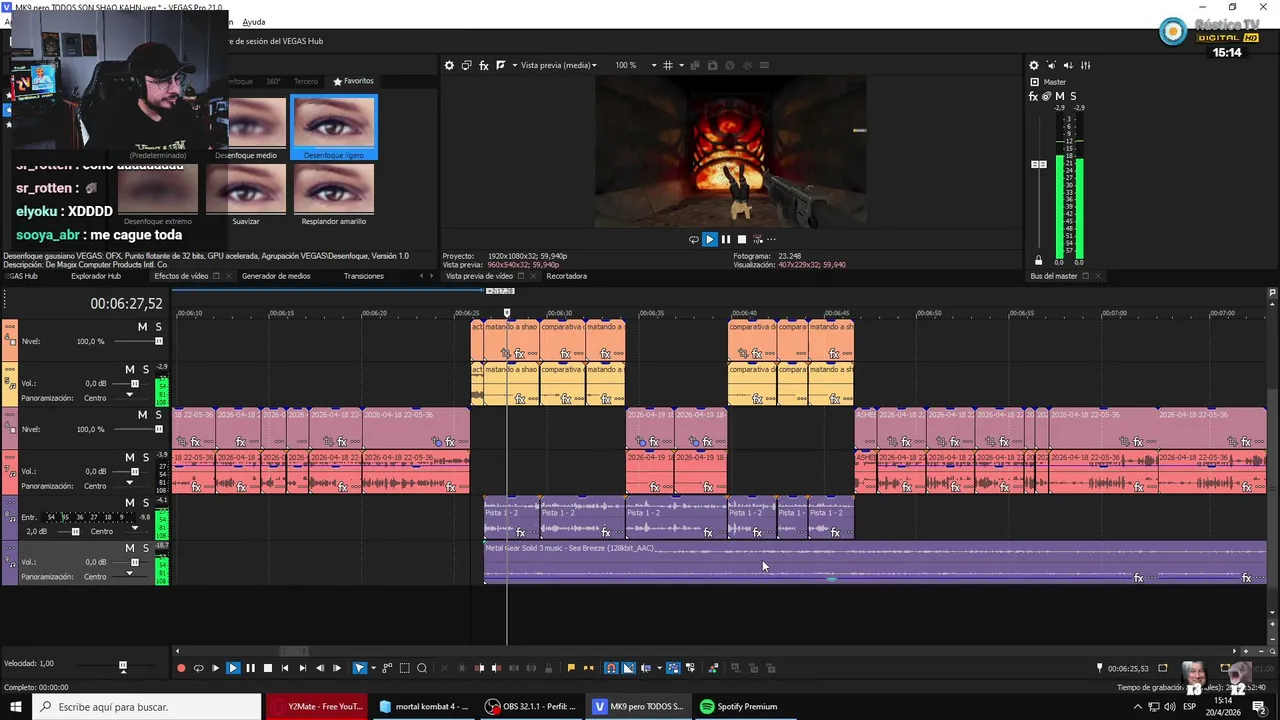Switch to Transiciones tab
Screen dimensions: 1280x720
coord(364,276)
